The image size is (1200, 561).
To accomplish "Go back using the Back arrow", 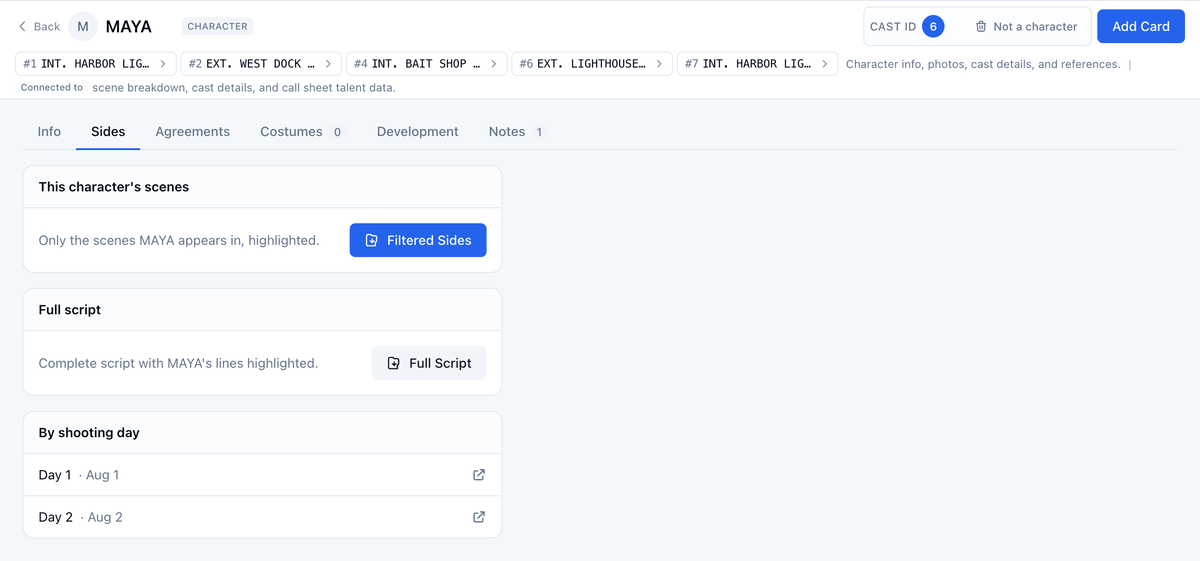I will click(39, 27).
